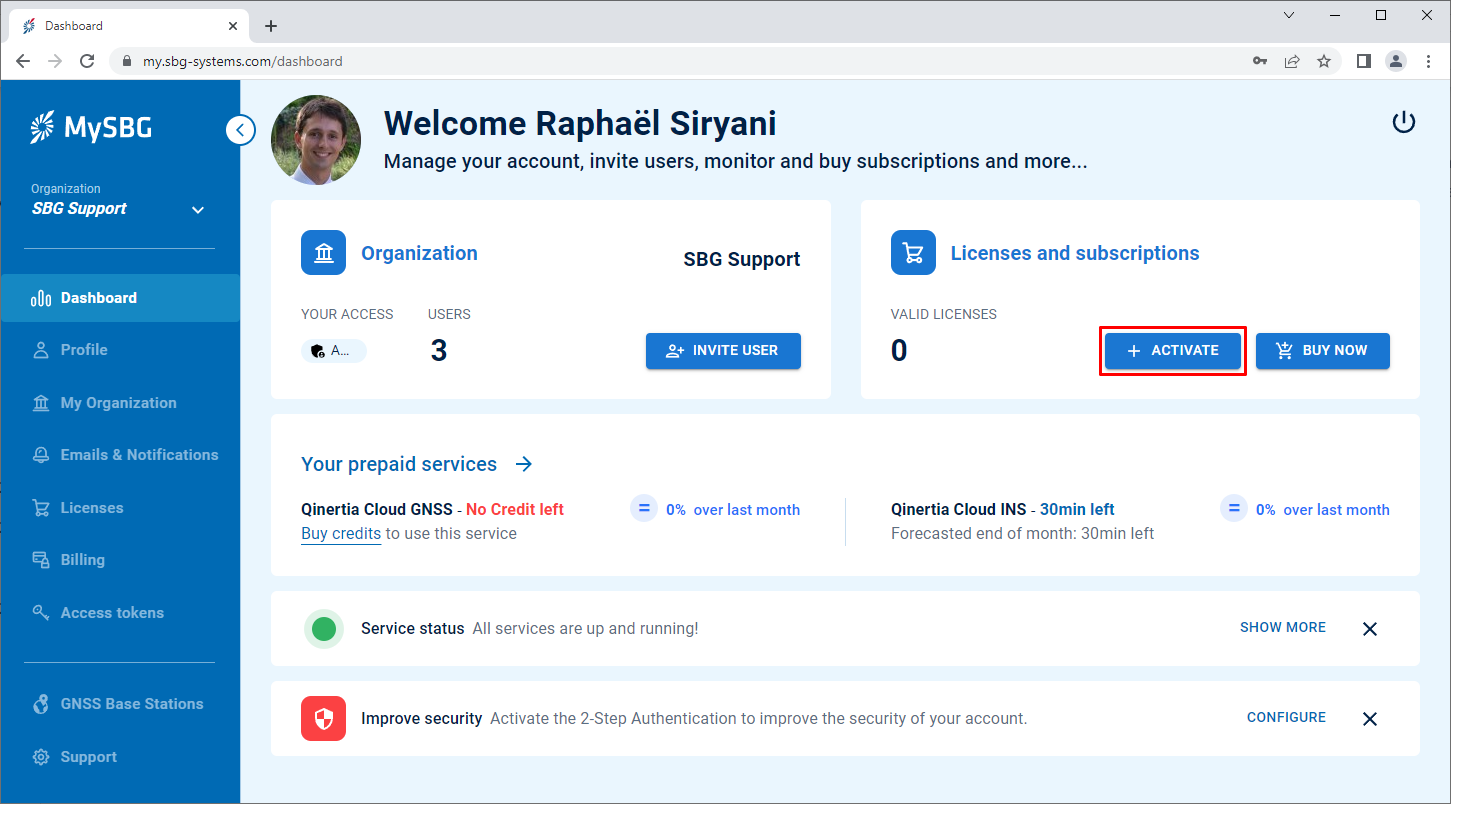This screenshot has width=1471, height=824.
Task: Click the green Service status indicator
Action: [324, 629]
